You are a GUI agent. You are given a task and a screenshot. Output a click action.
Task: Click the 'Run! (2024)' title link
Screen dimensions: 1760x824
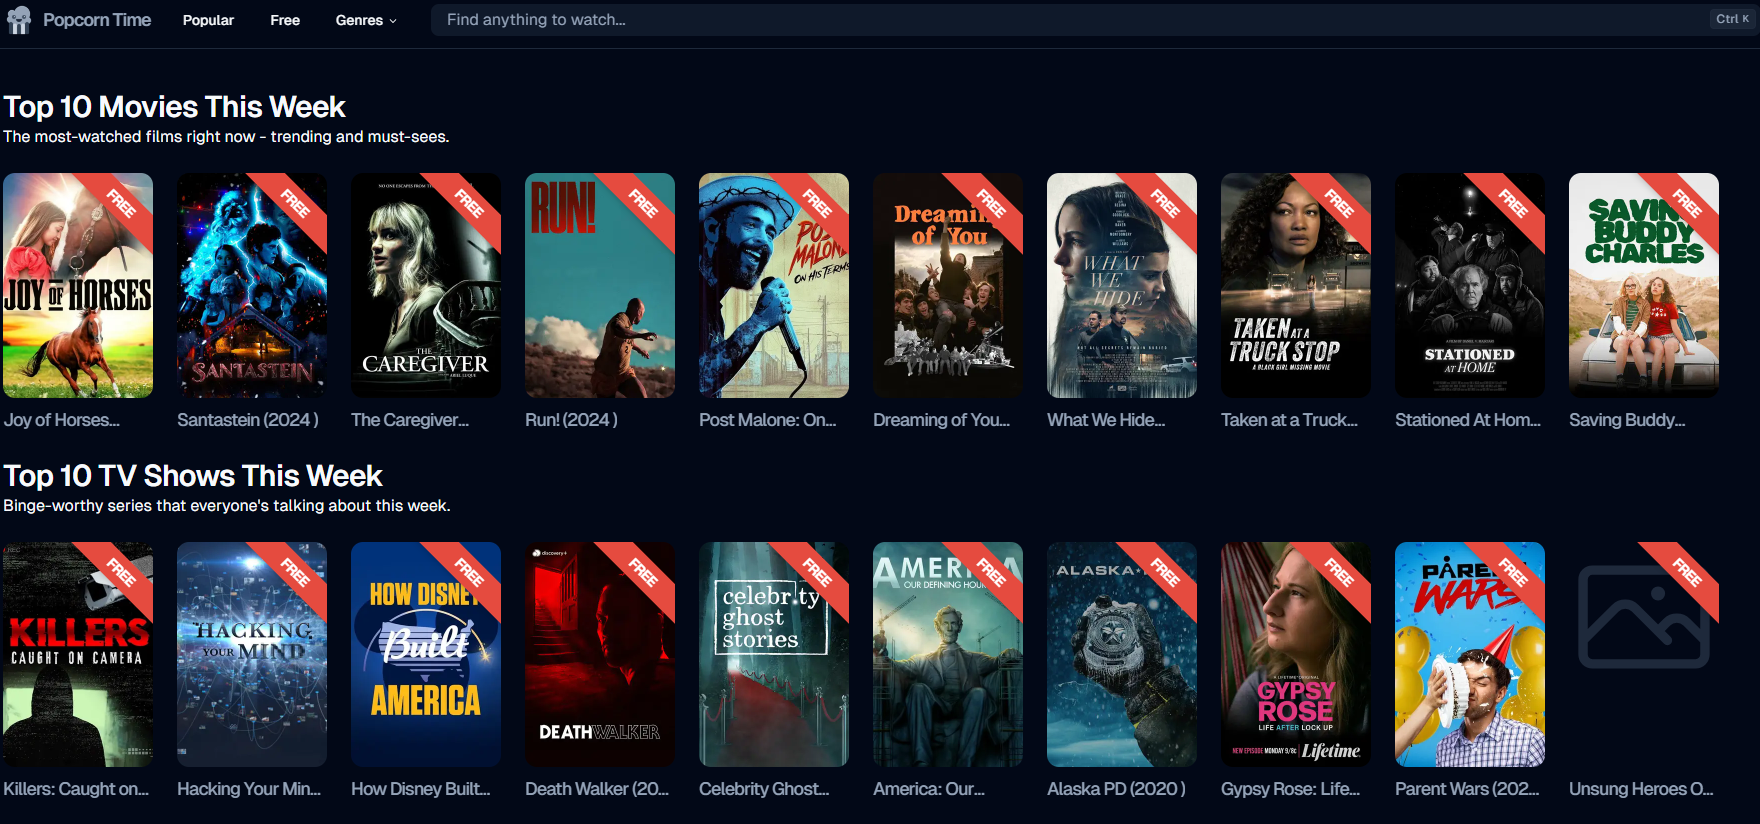point(571,420)
